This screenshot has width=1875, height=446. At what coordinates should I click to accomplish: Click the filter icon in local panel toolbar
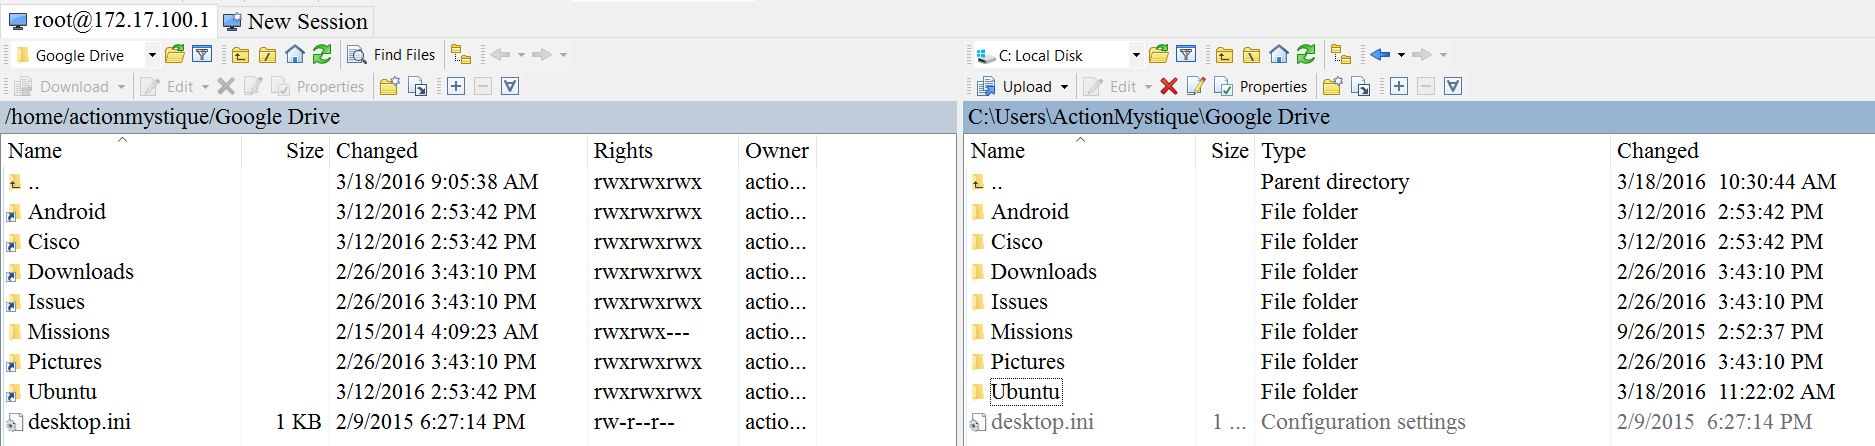(x=1186, y=55)
